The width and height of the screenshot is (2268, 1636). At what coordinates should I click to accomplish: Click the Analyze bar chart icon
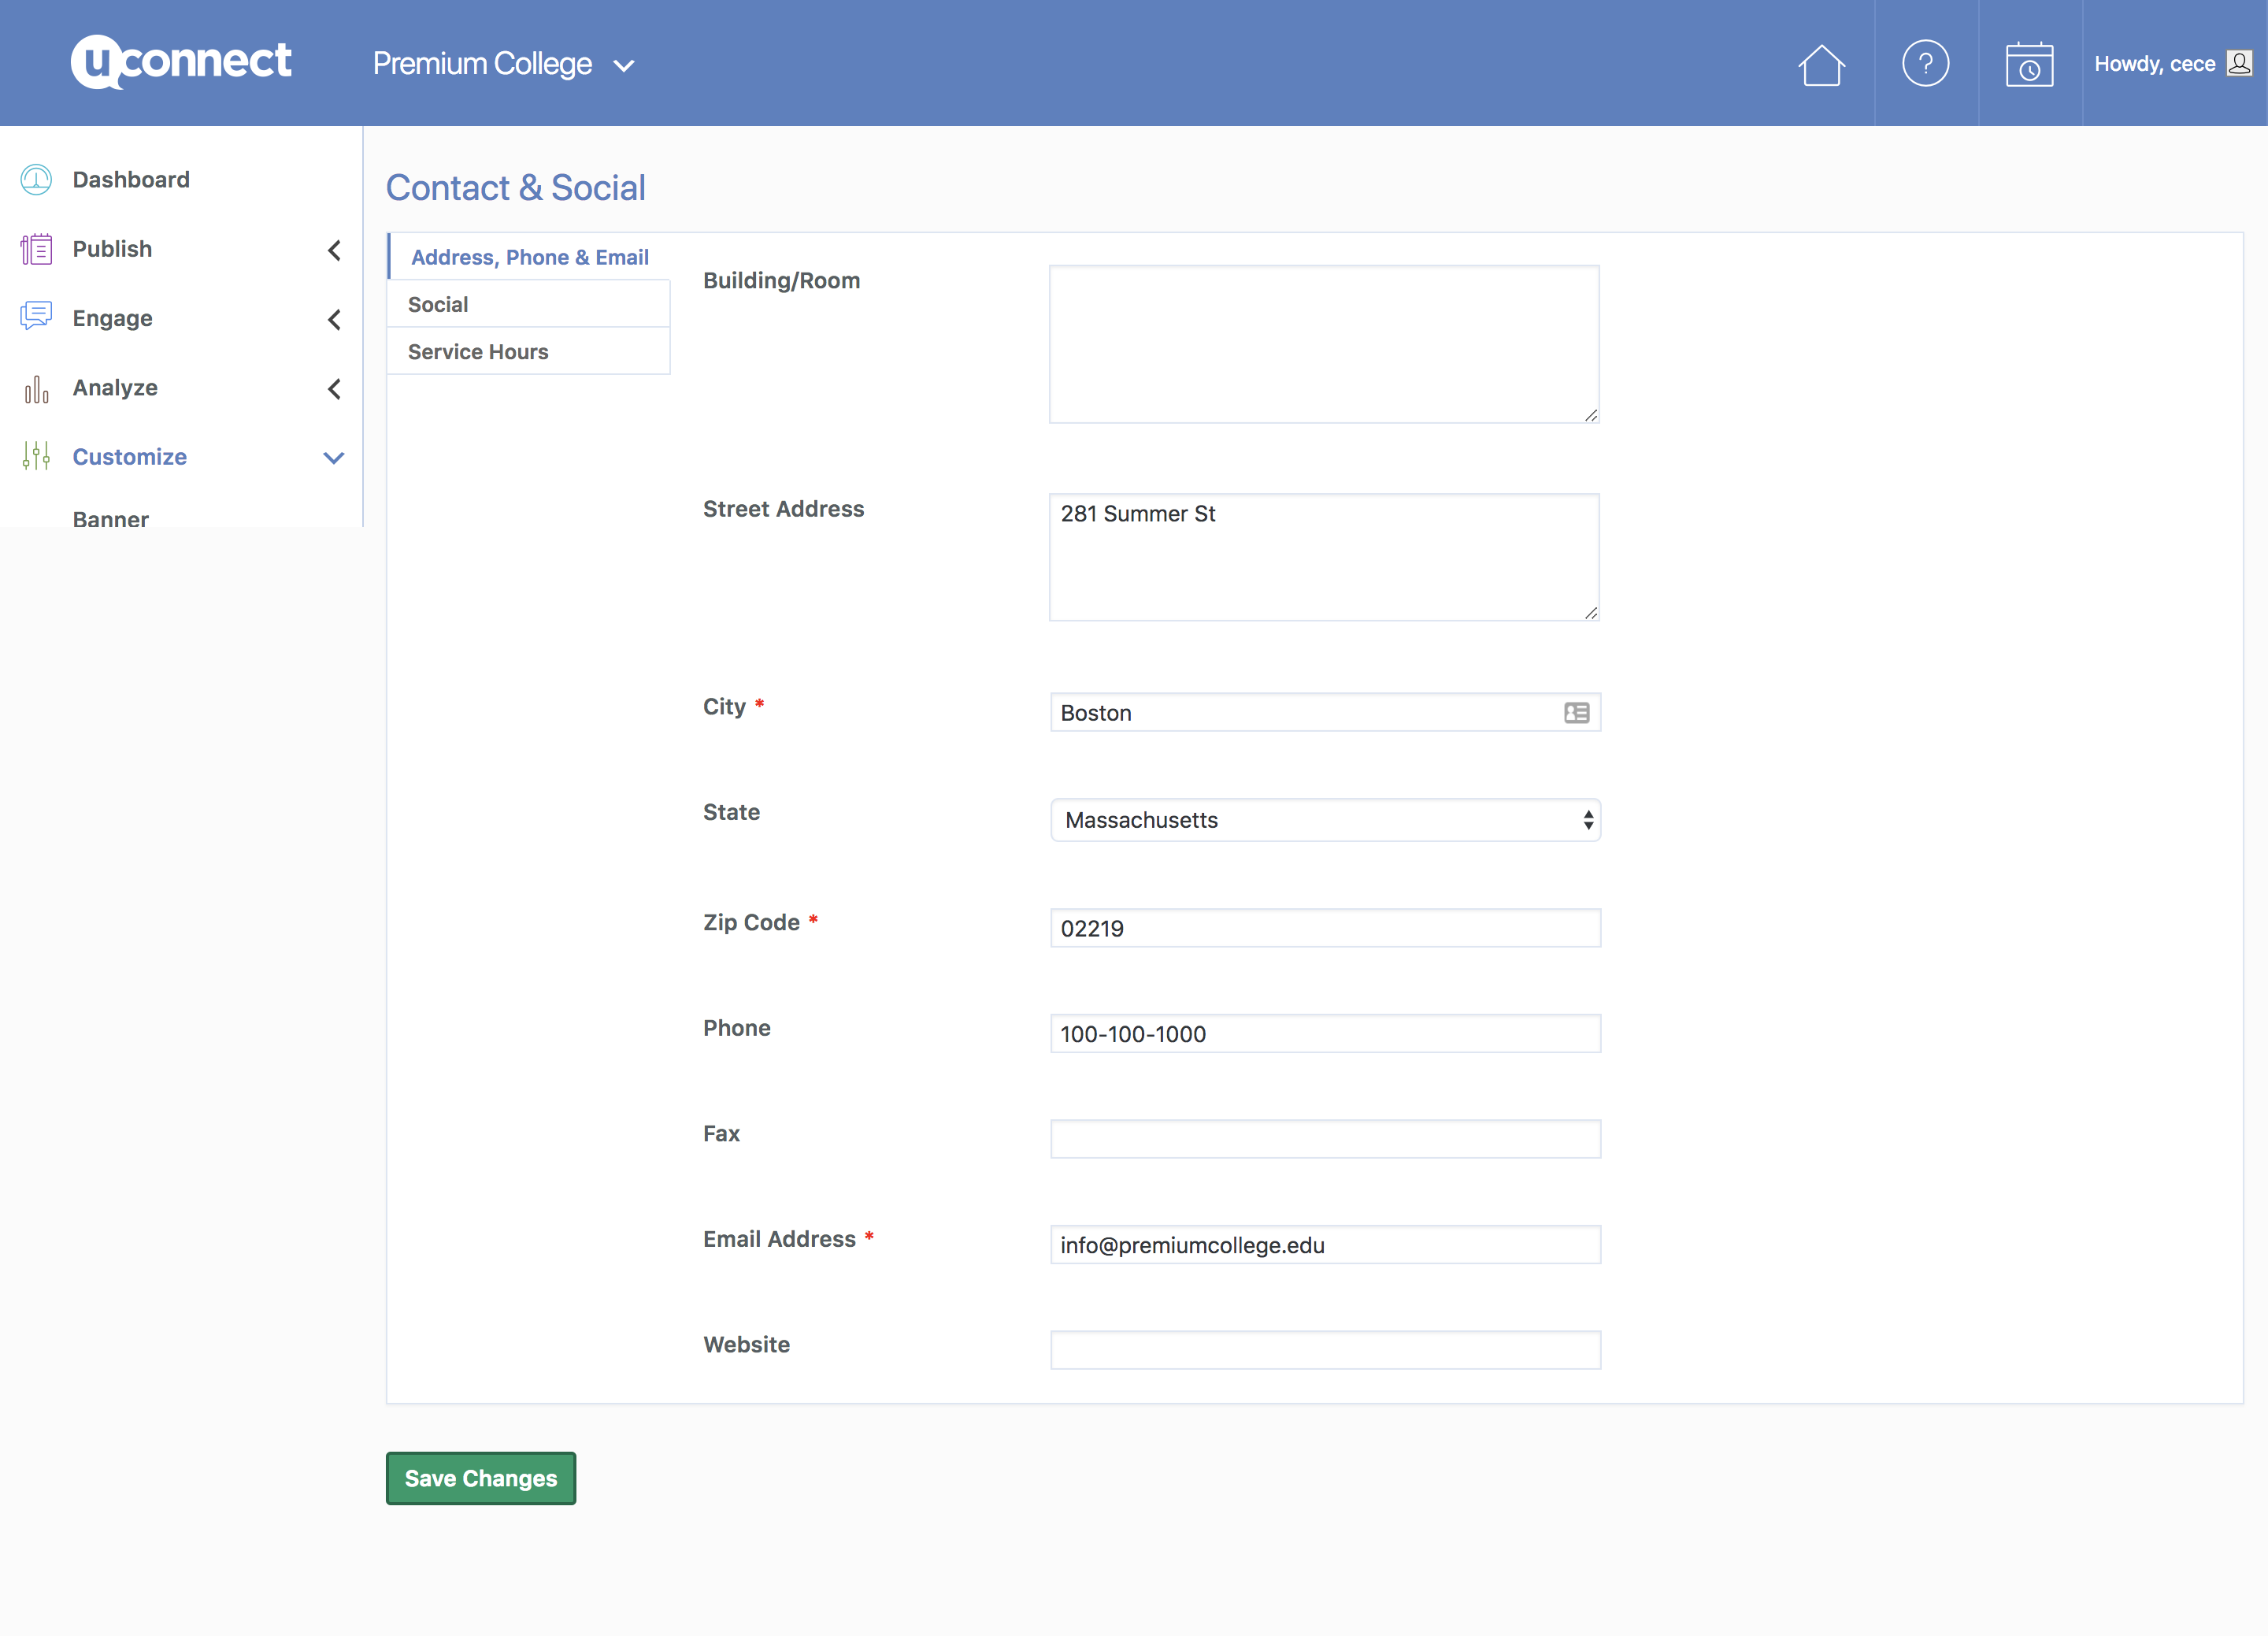36,388
